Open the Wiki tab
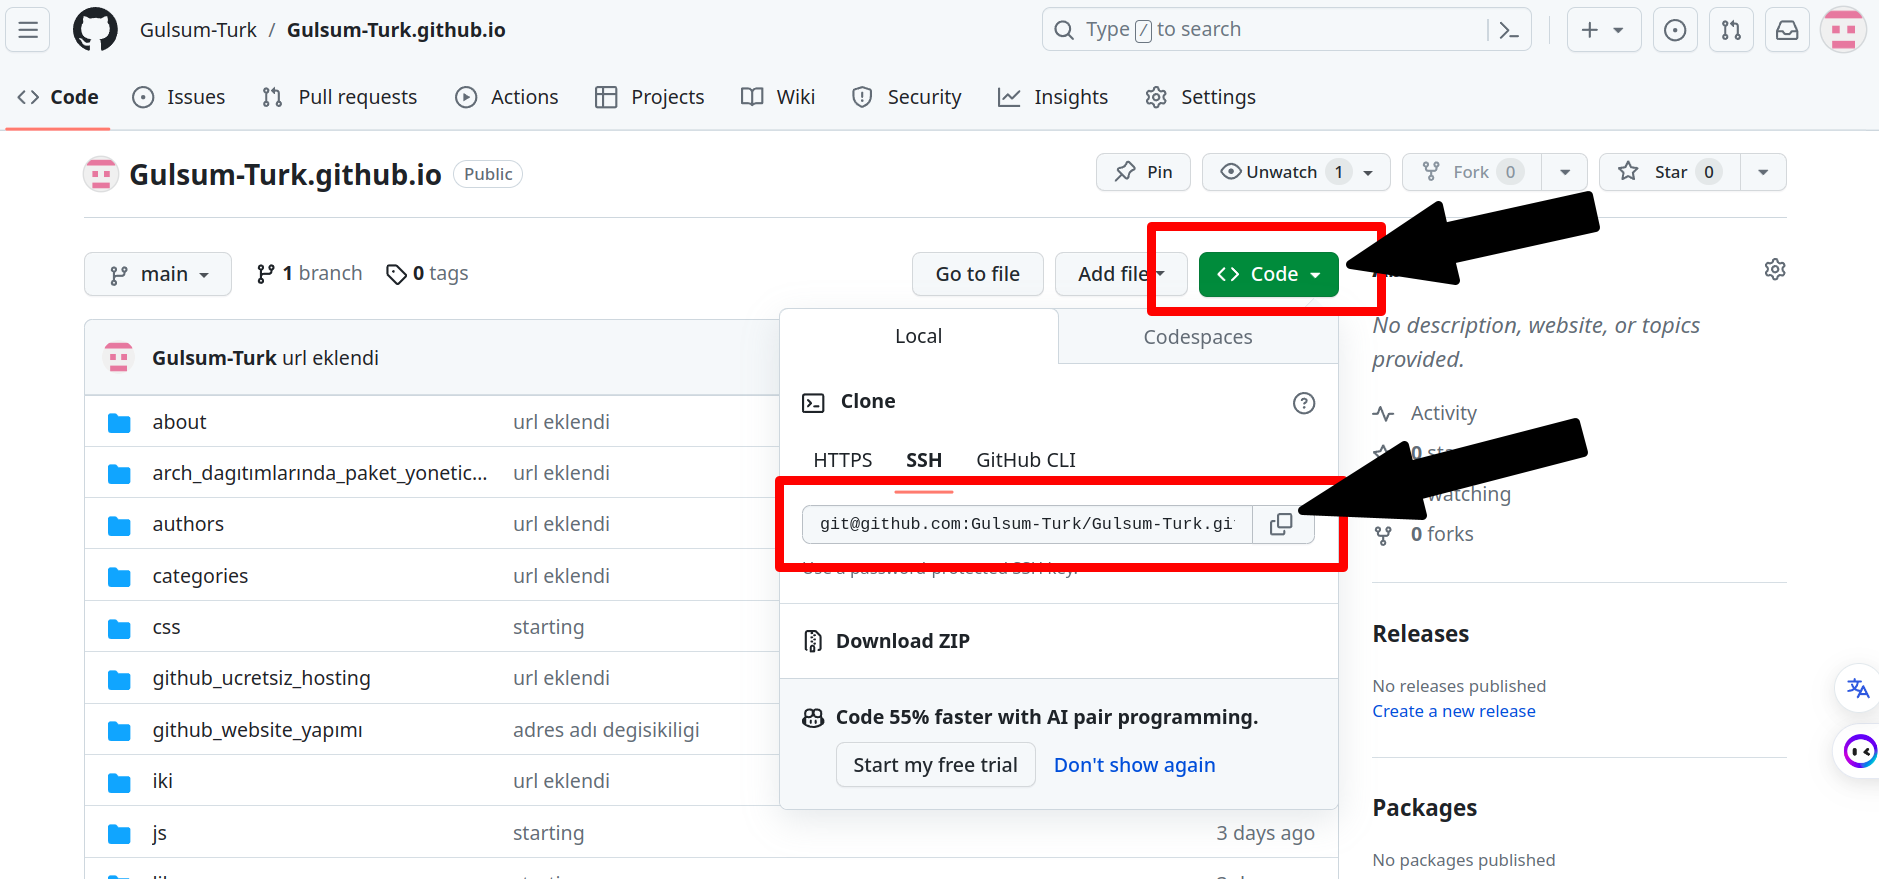The image size is (1879, 879). point(778,97)
